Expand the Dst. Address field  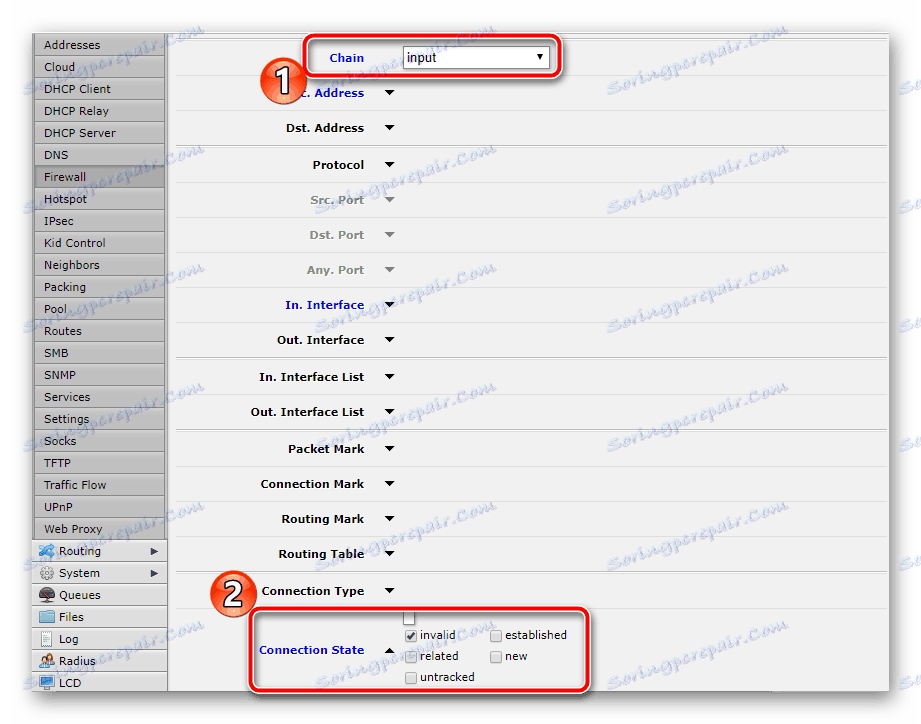point(389,127)
